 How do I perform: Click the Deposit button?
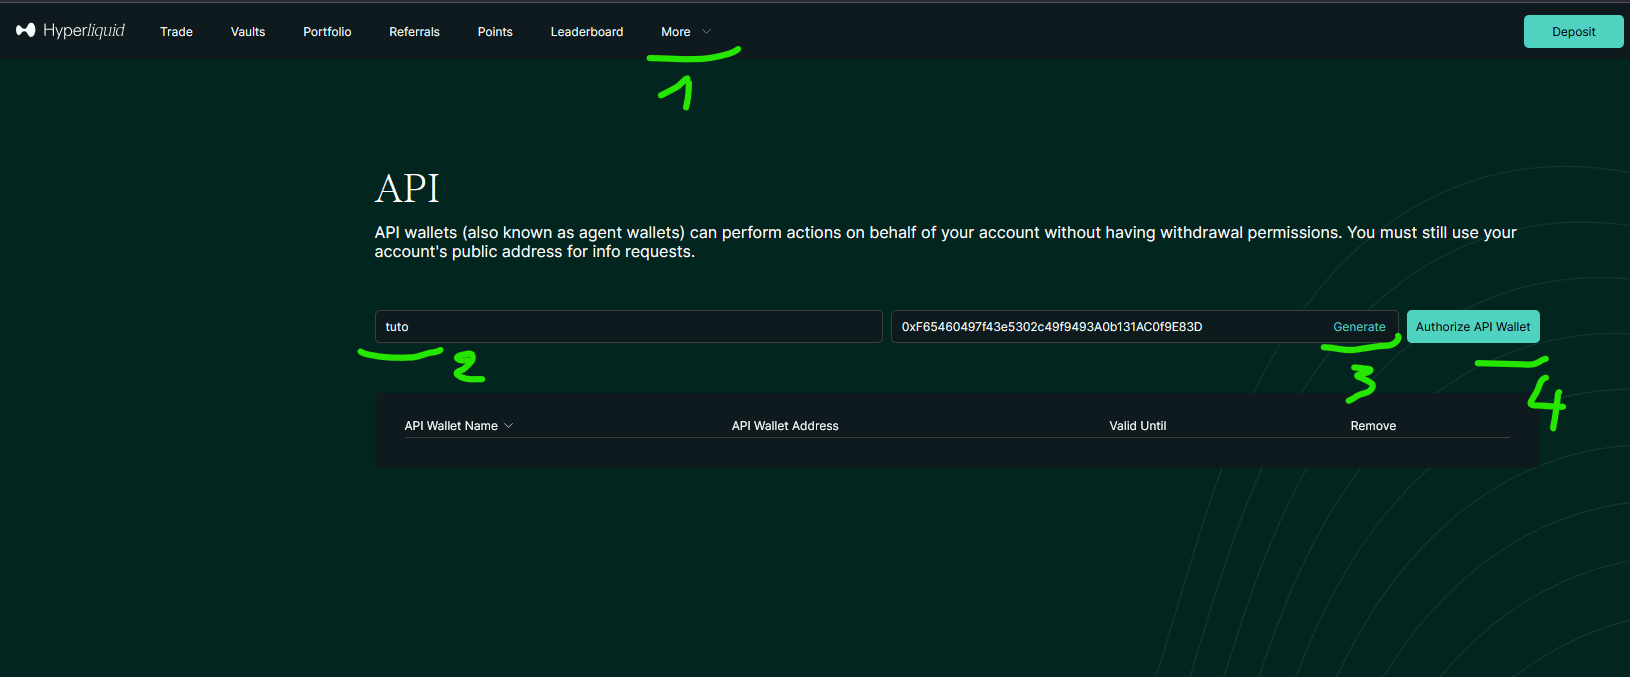[1573, 32]
